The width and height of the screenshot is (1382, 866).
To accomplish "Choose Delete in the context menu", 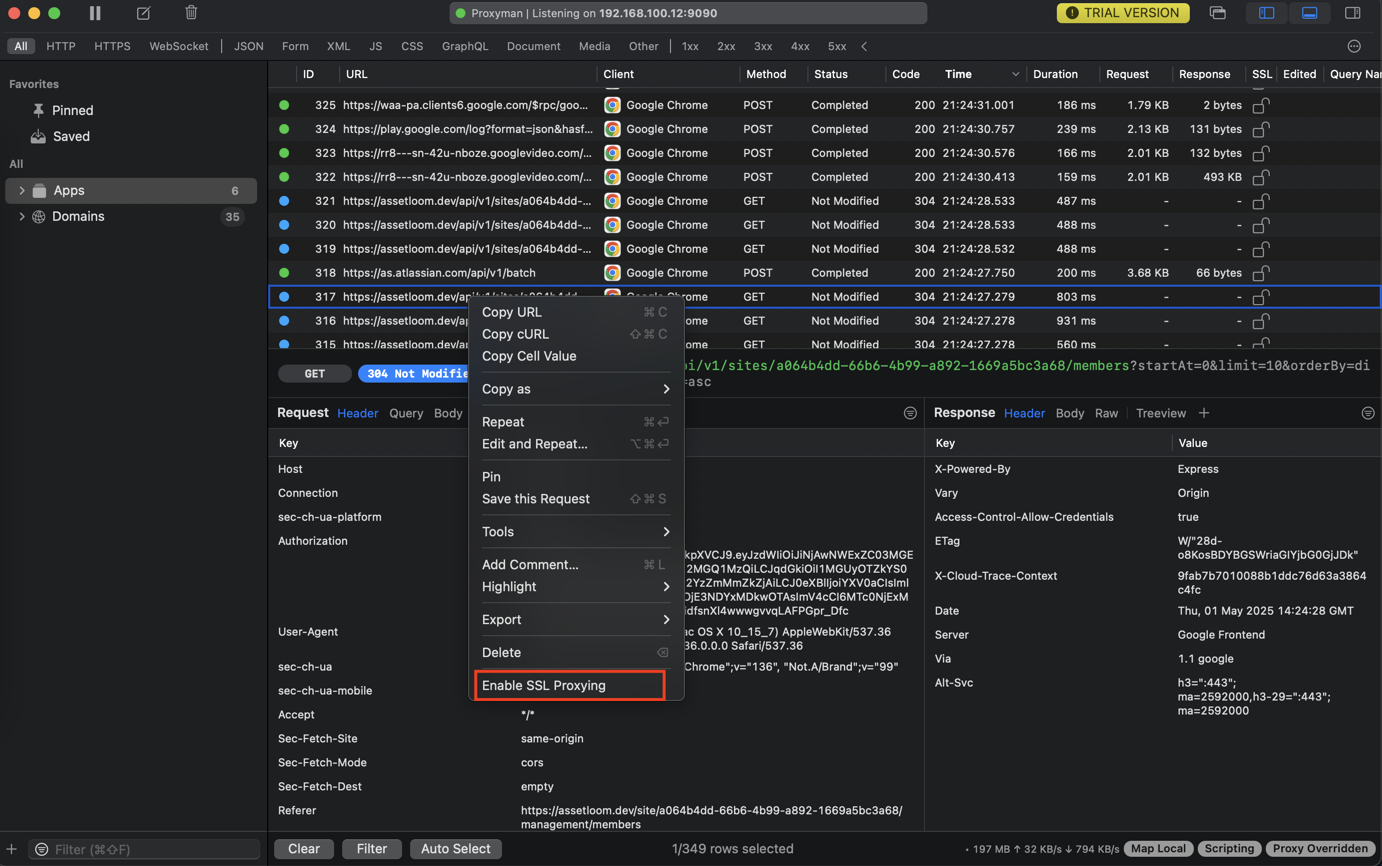I will [575, 653].
